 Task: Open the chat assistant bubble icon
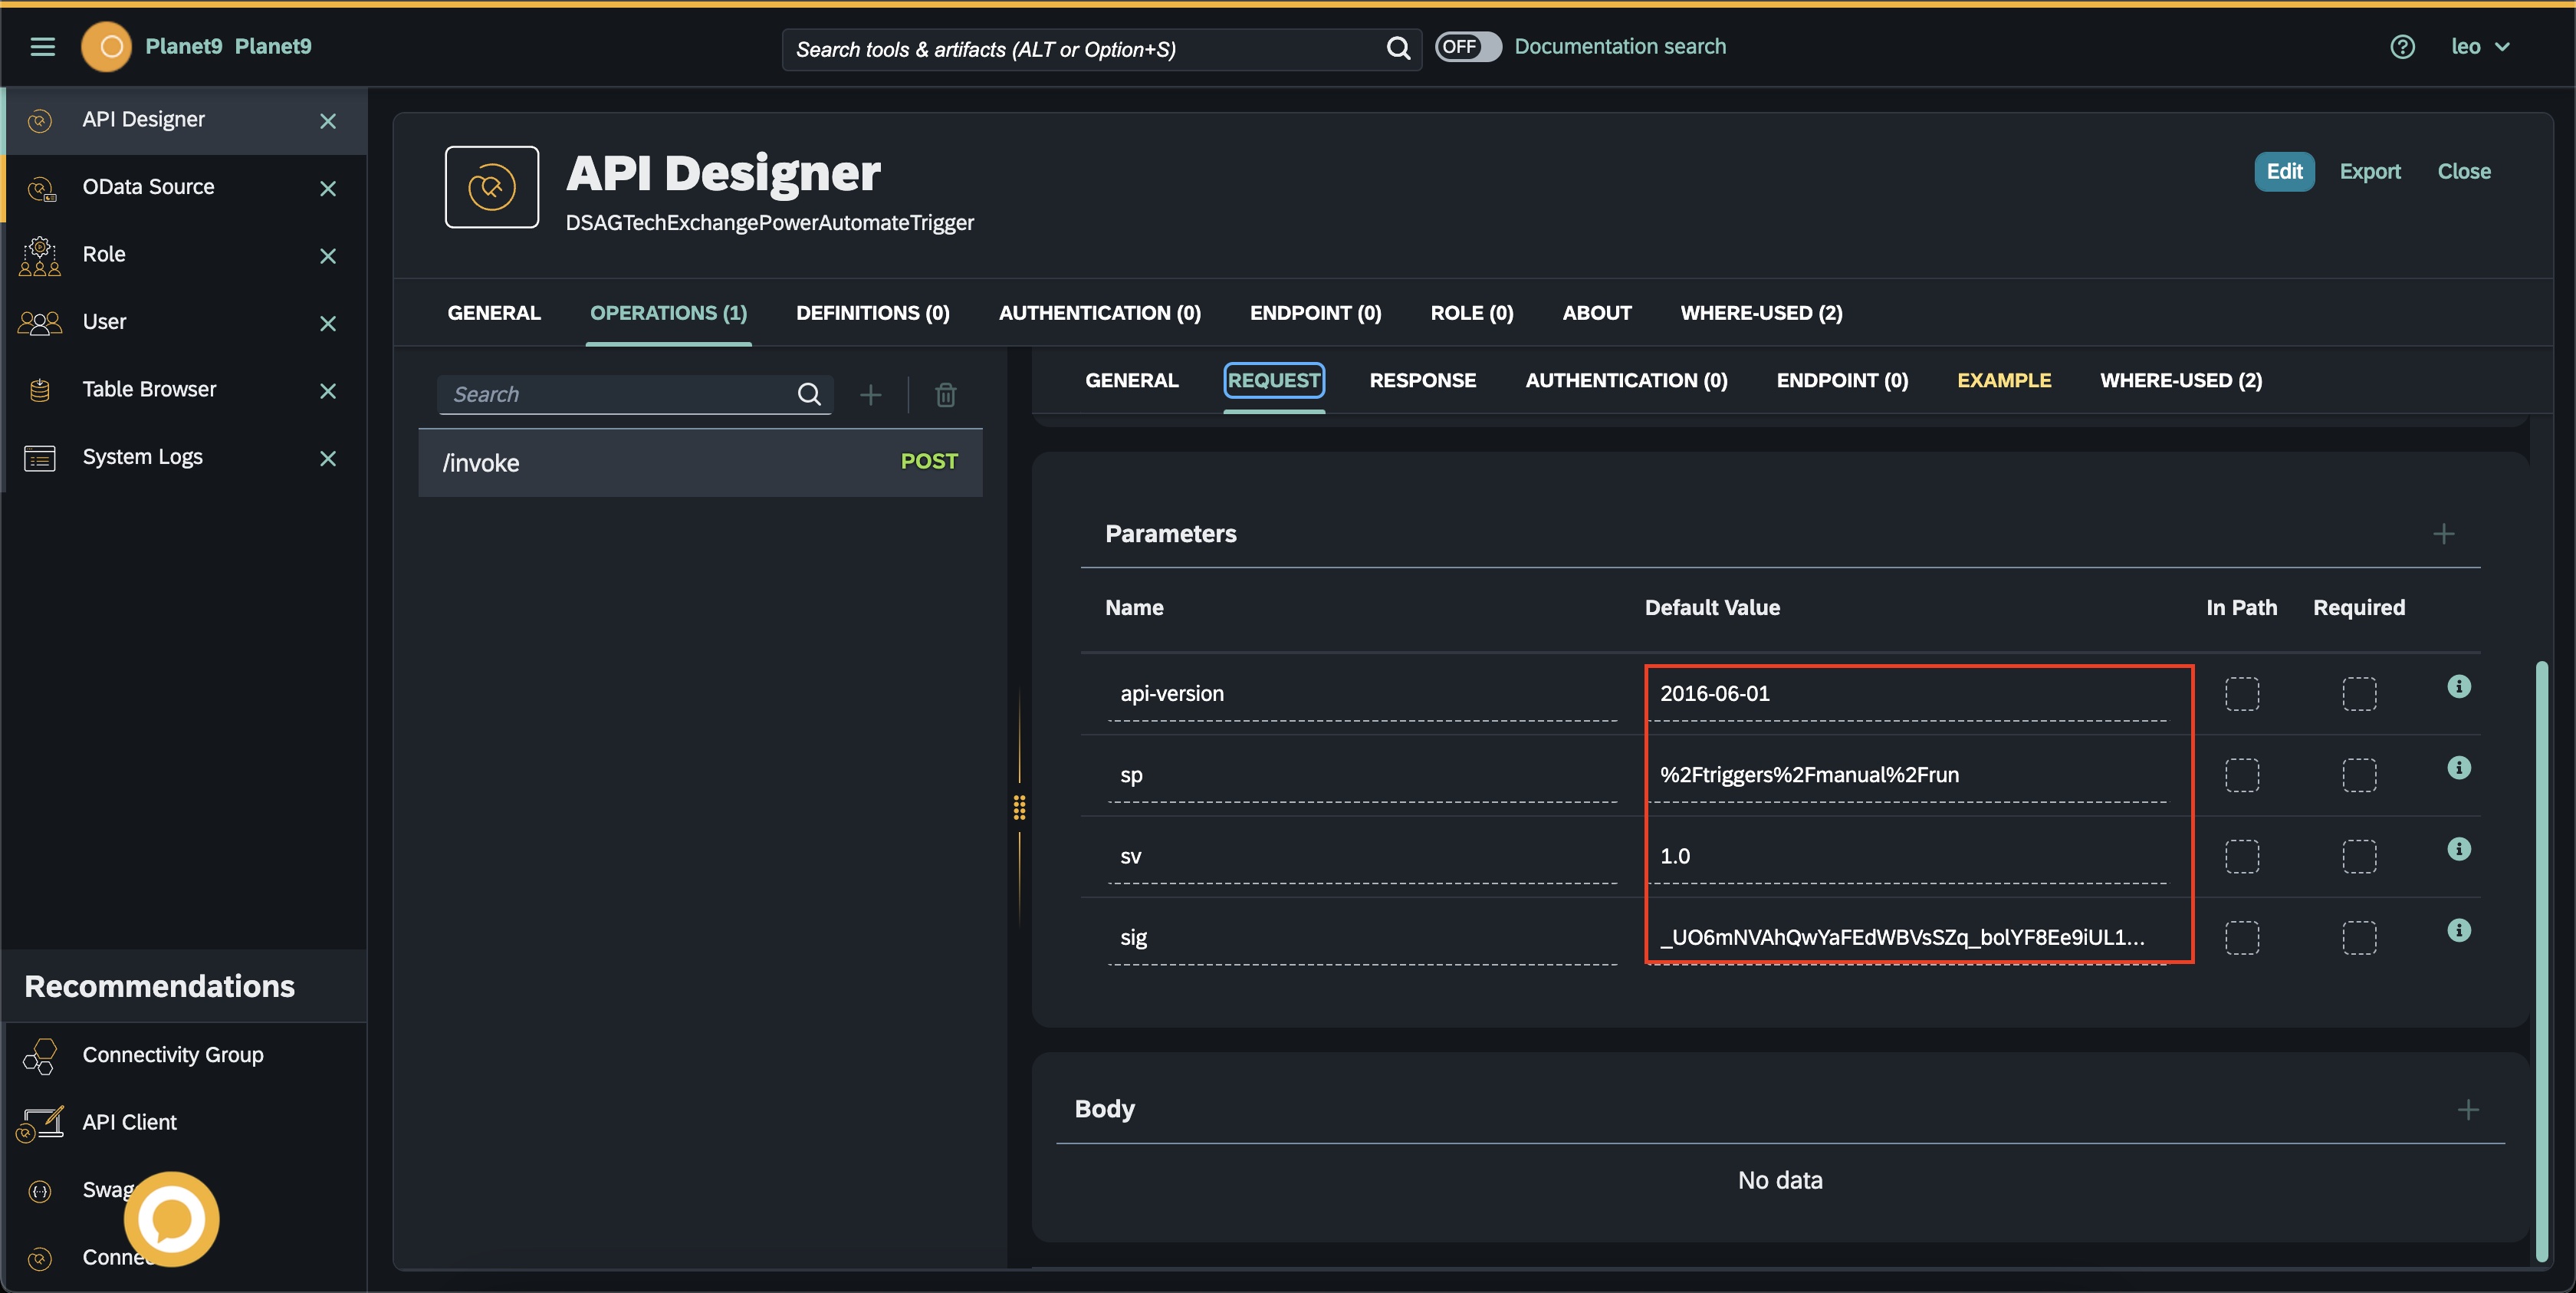tap(171, 1219)
